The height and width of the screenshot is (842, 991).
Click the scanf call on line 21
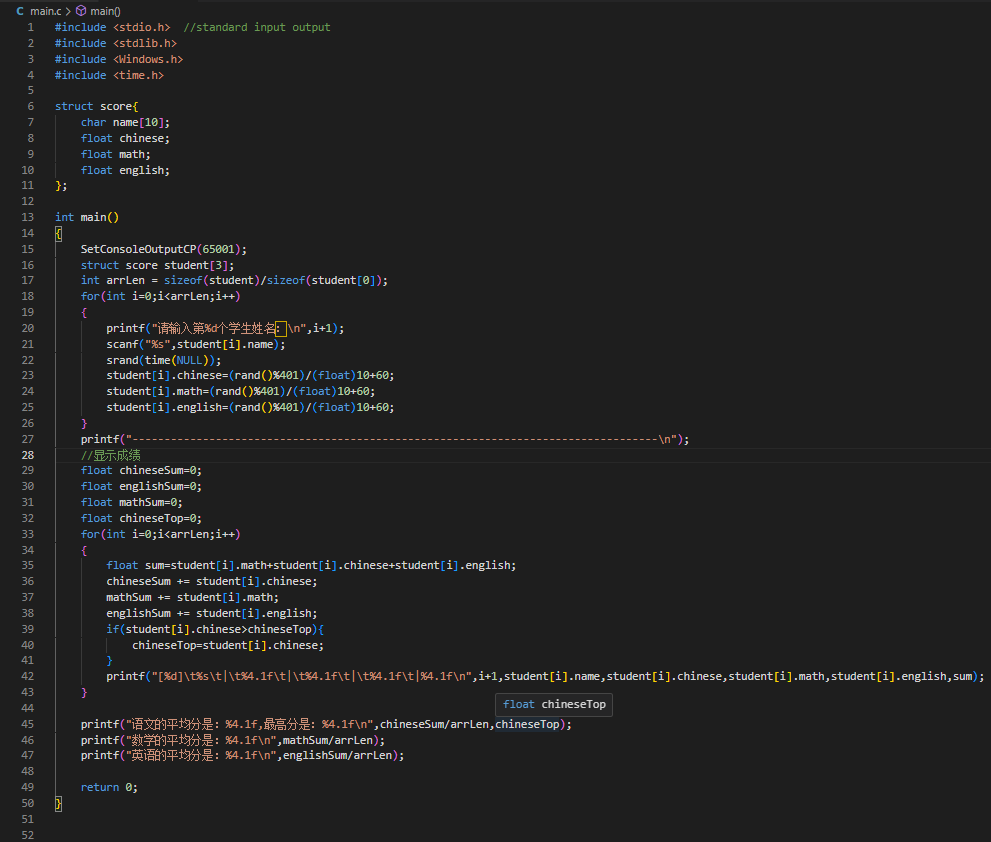click(122, 344)
